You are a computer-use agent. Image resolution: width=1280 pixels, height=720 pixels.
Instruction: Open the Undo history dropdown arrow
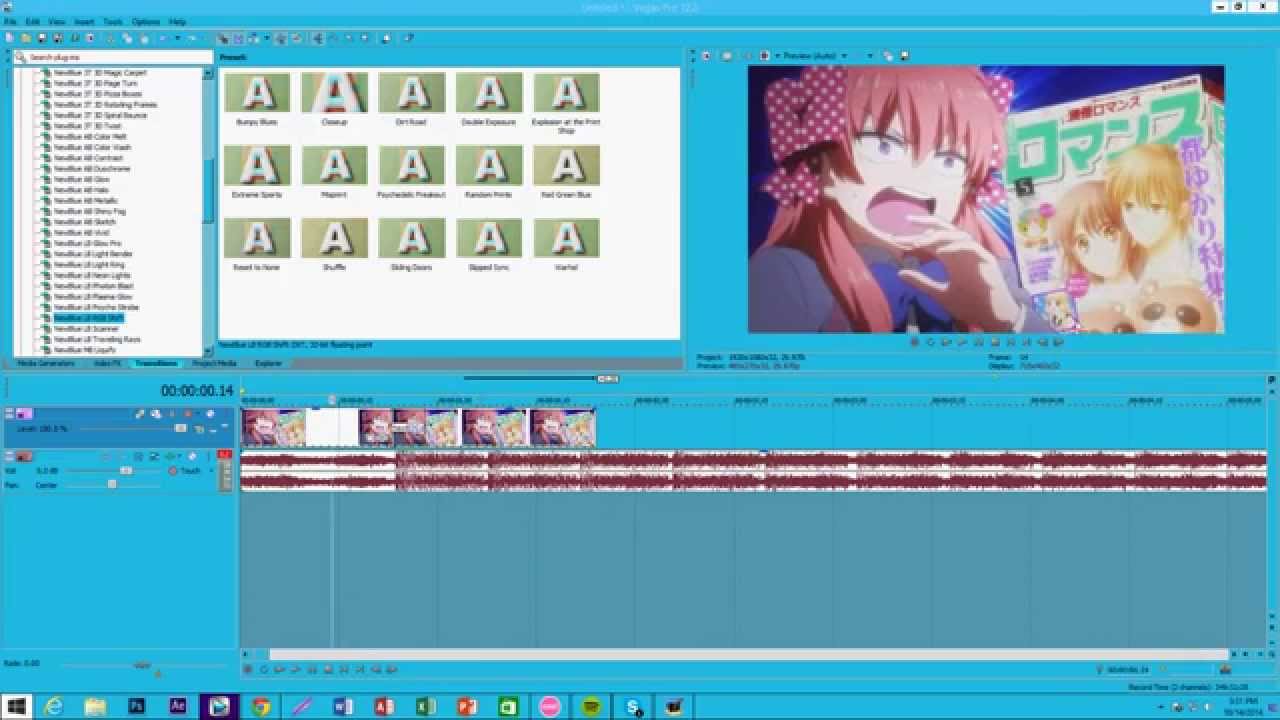(177, 38)
